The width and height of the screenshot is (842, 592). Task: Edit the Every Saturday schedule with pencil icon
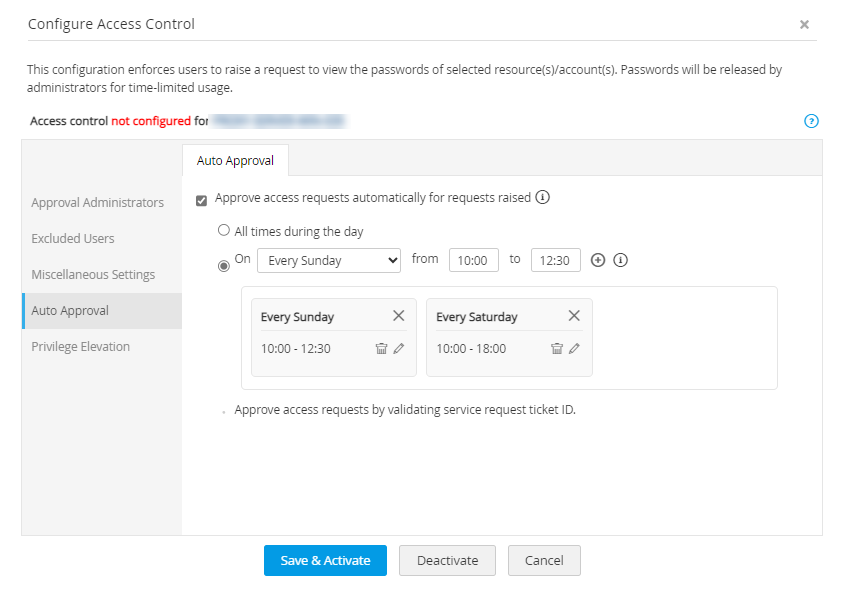(x=574, y=349)
